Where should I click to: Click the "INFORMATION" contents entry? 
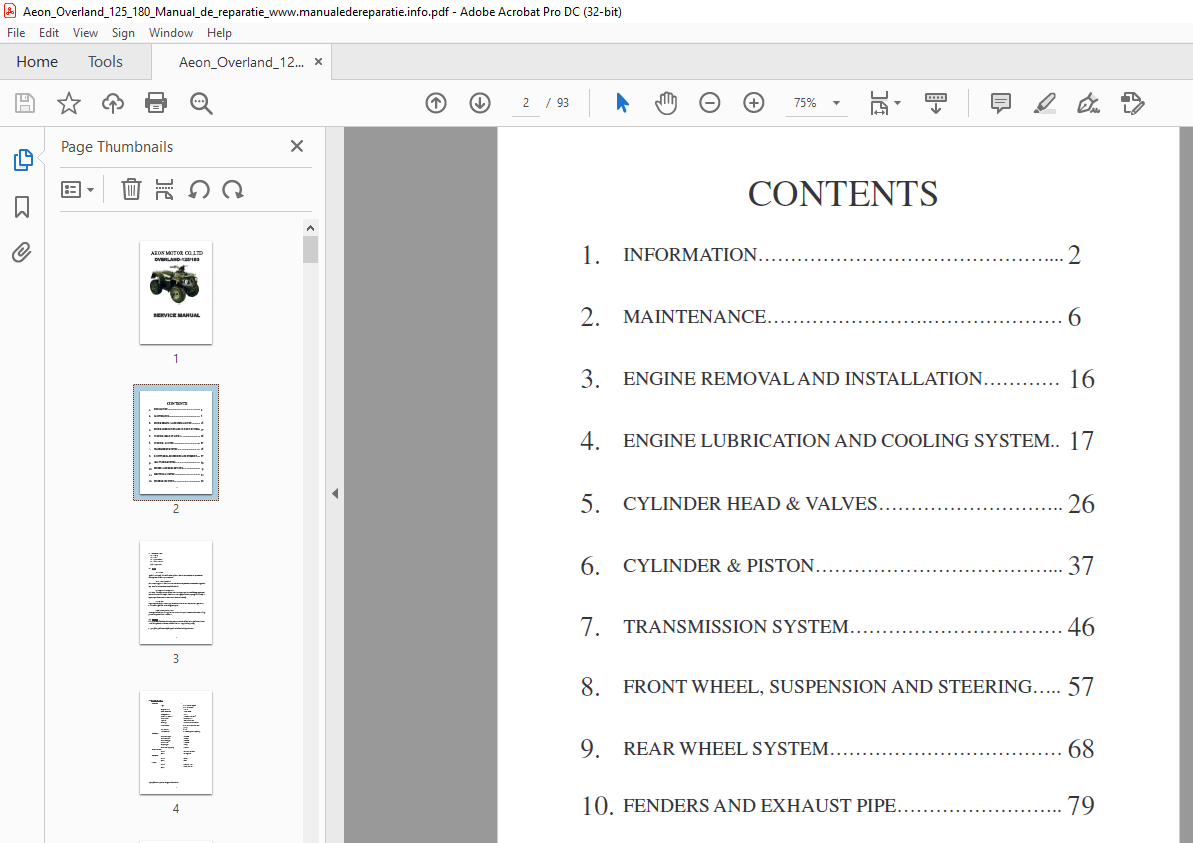(689, 255)
